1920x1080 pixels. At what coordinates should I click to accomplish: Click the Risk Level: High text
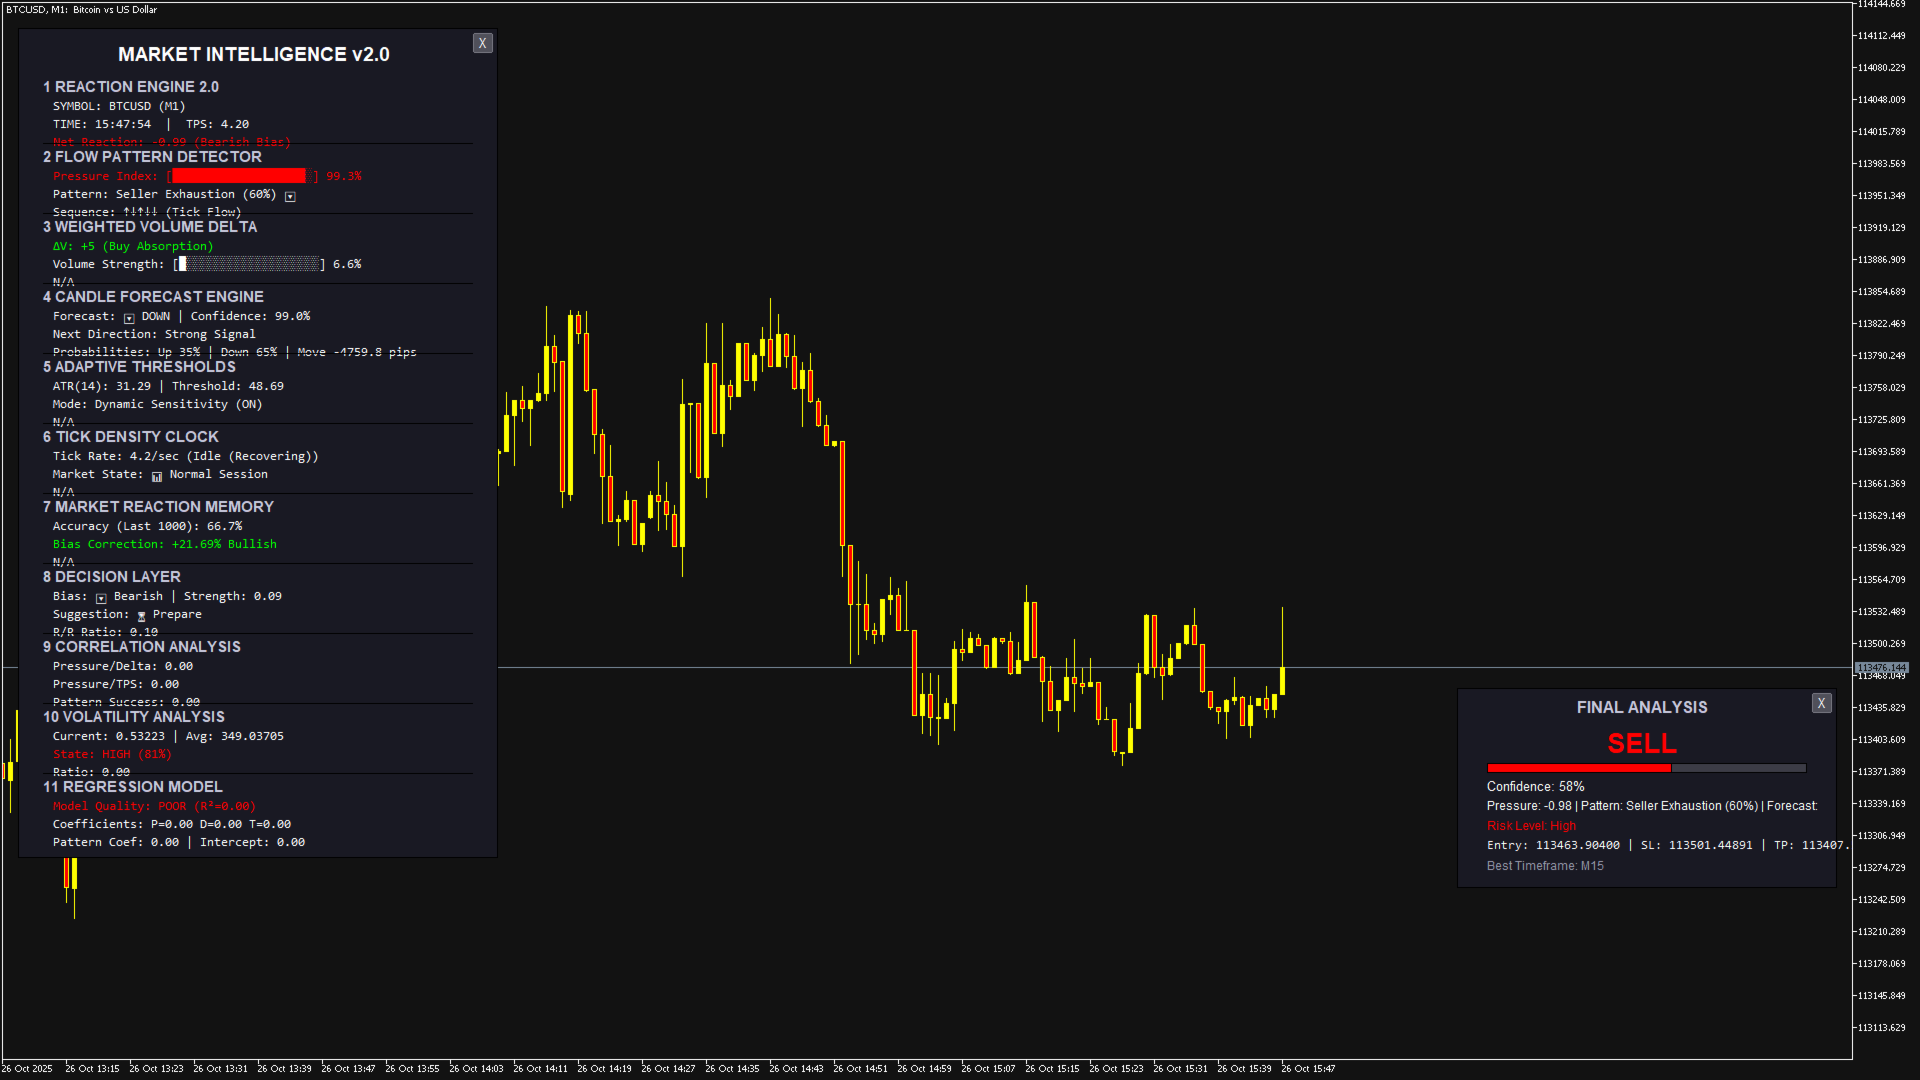click(x=1531, y=826)
